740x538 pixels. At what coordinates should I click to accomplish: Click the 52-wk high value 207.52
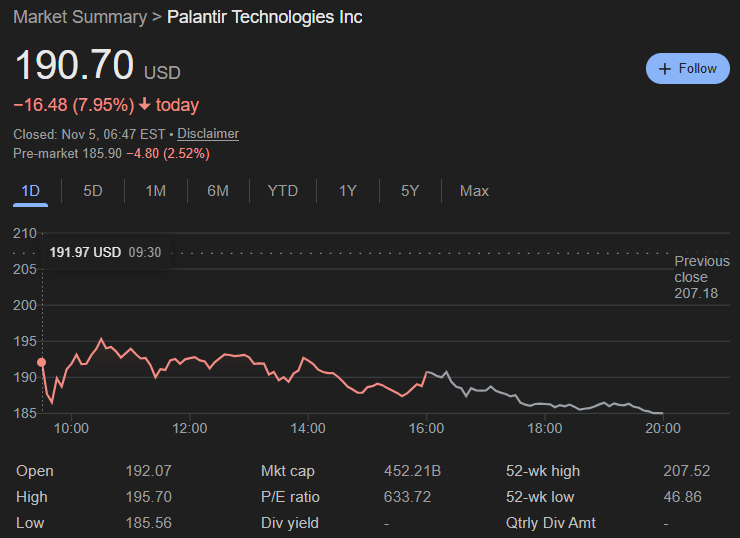[x=686, y=471]
